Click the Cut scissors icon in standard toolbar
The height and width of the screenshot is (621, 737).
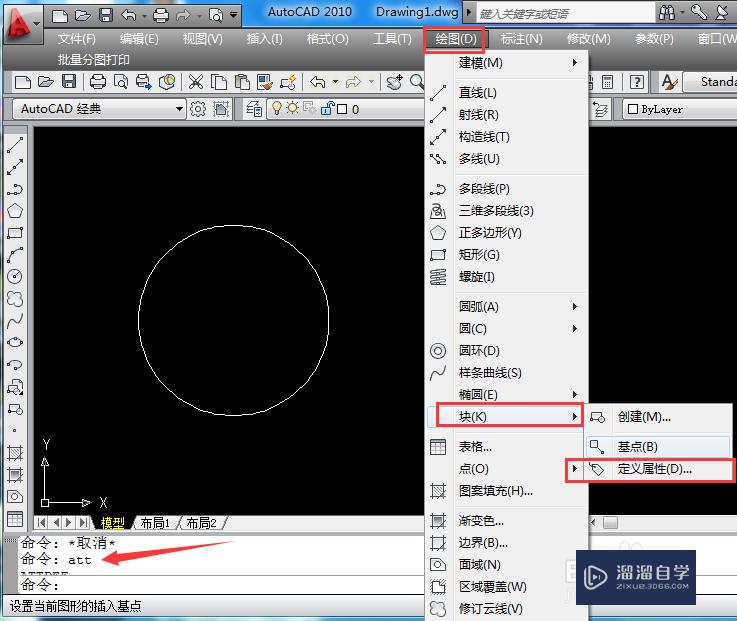pos(196,82)
